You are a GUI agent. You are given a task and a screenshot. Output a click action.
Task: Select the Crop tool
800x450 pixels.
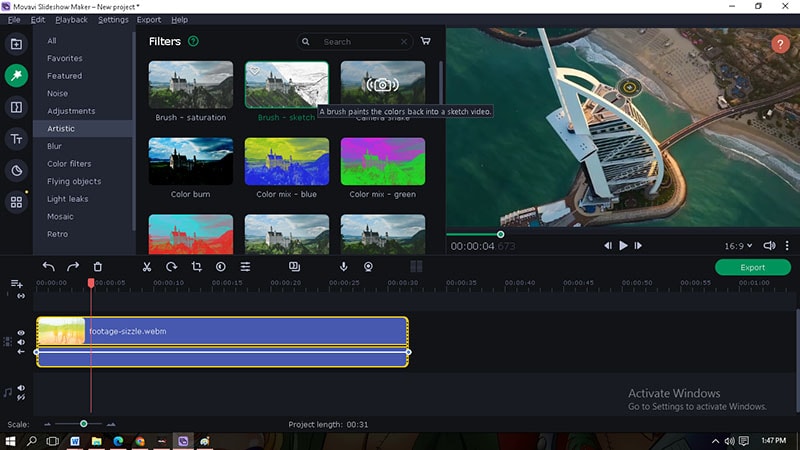196,266
